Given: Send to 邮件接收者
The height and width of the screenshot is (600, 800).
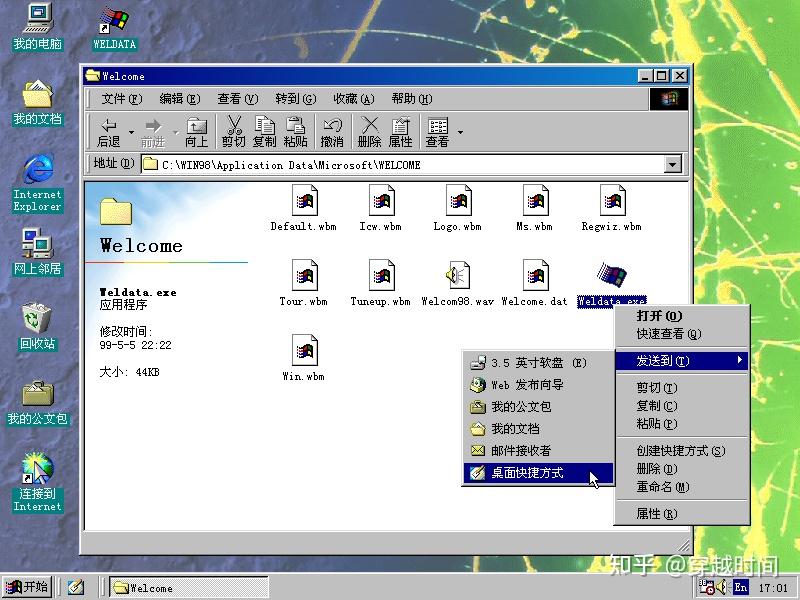Looking at the screenshot, I should click(538, 451).
